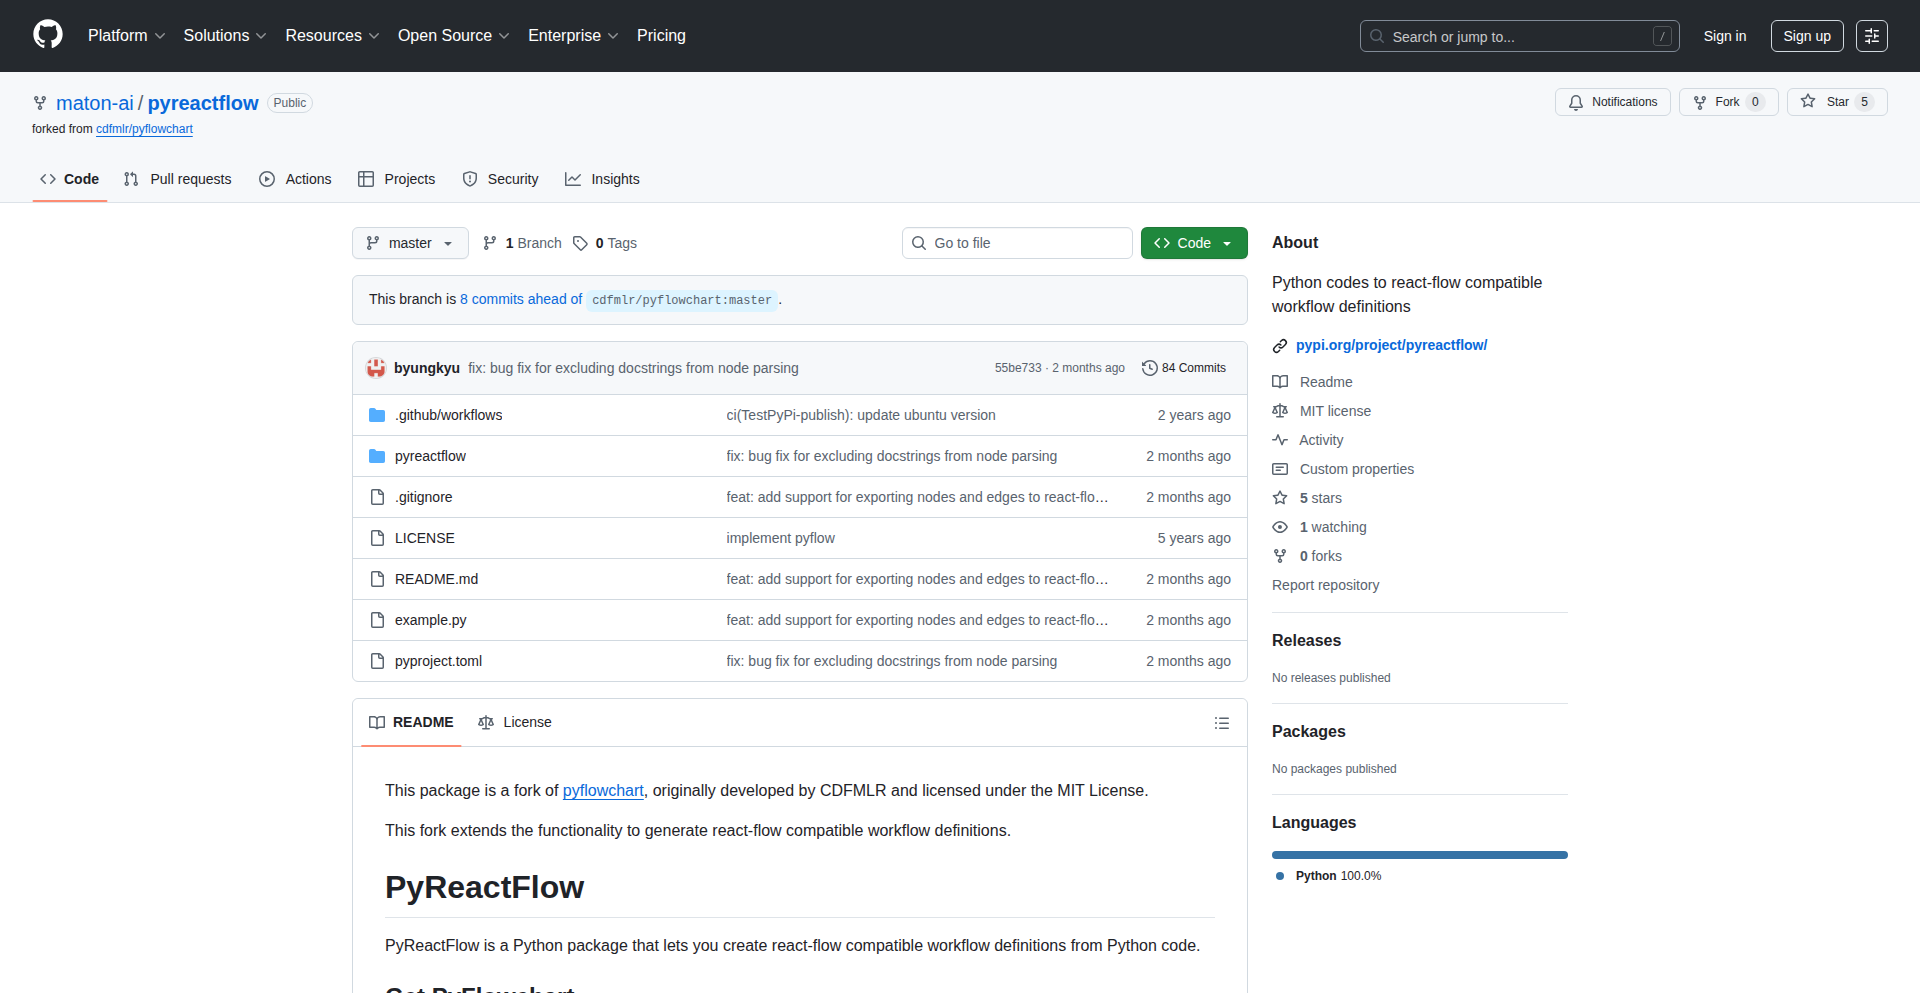Open the command palette icon beside Sign up
This screenshot has width=1920, height=993.
pyautogui.click(x=1872, y=36)
